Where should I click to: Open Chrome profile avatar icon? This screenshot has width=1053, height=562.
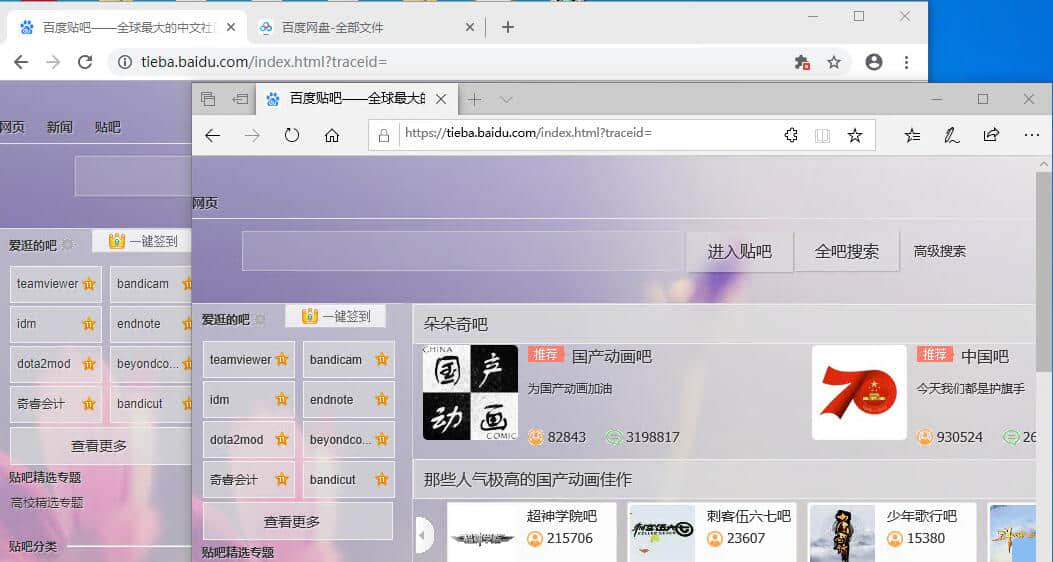tap(874, 62)
